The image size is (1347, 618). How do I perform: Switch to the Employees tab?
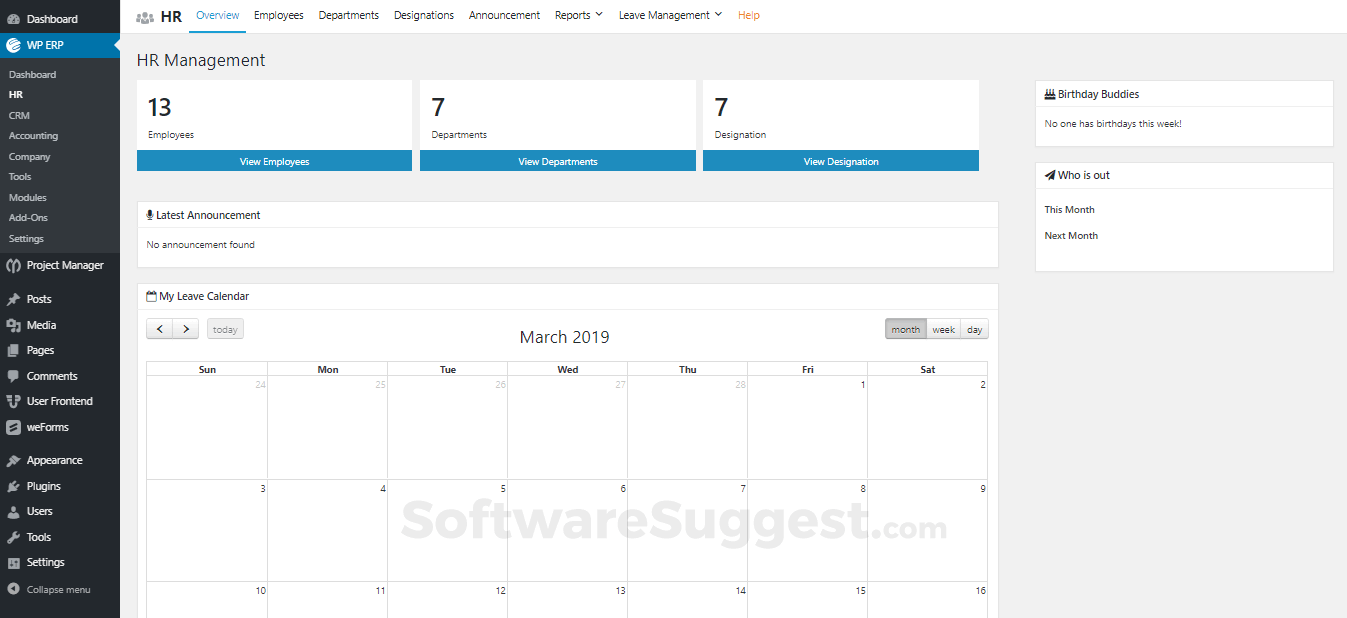(x=278, y=14)
